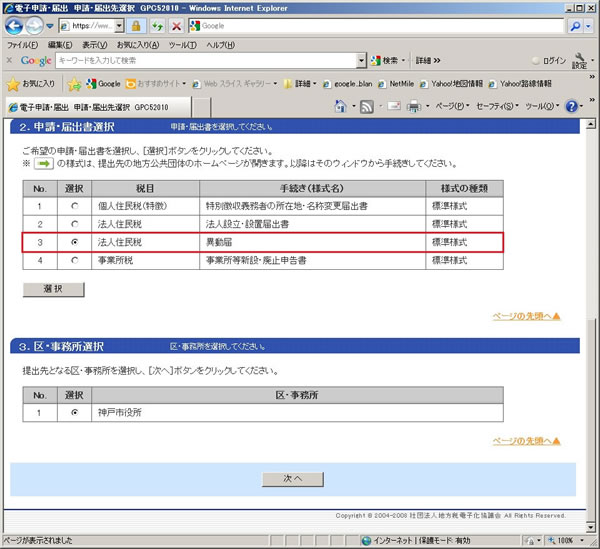Click the Google toolbar keyword input field
The height and width of the screenshot is (549, 600).
(206, 60)
